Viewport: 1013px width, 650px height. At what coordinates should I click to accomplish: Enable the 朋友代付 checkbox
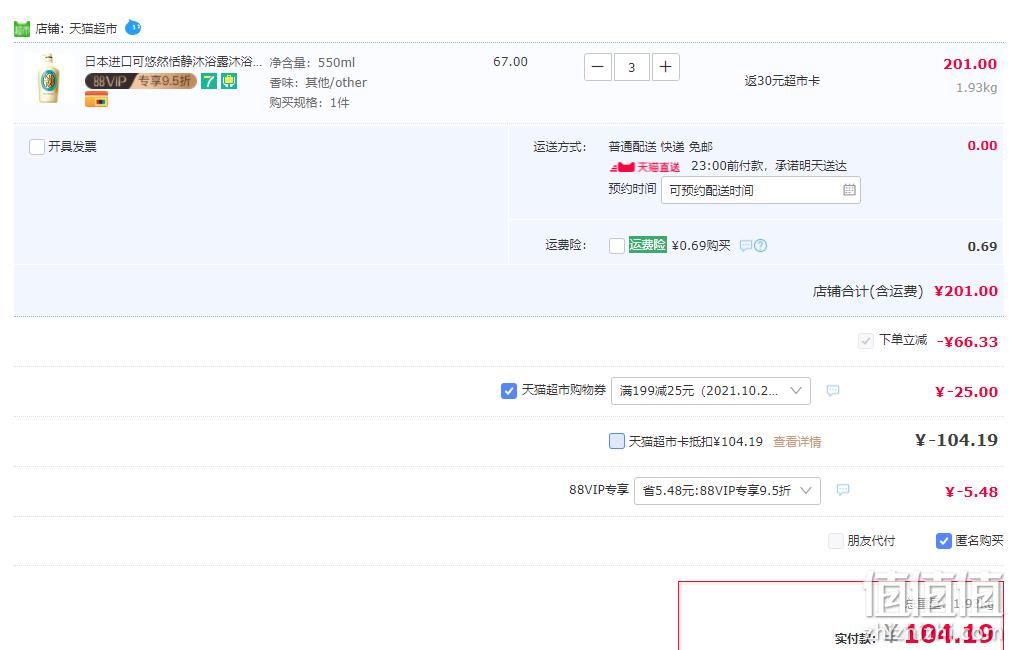(x=836, y=541)
